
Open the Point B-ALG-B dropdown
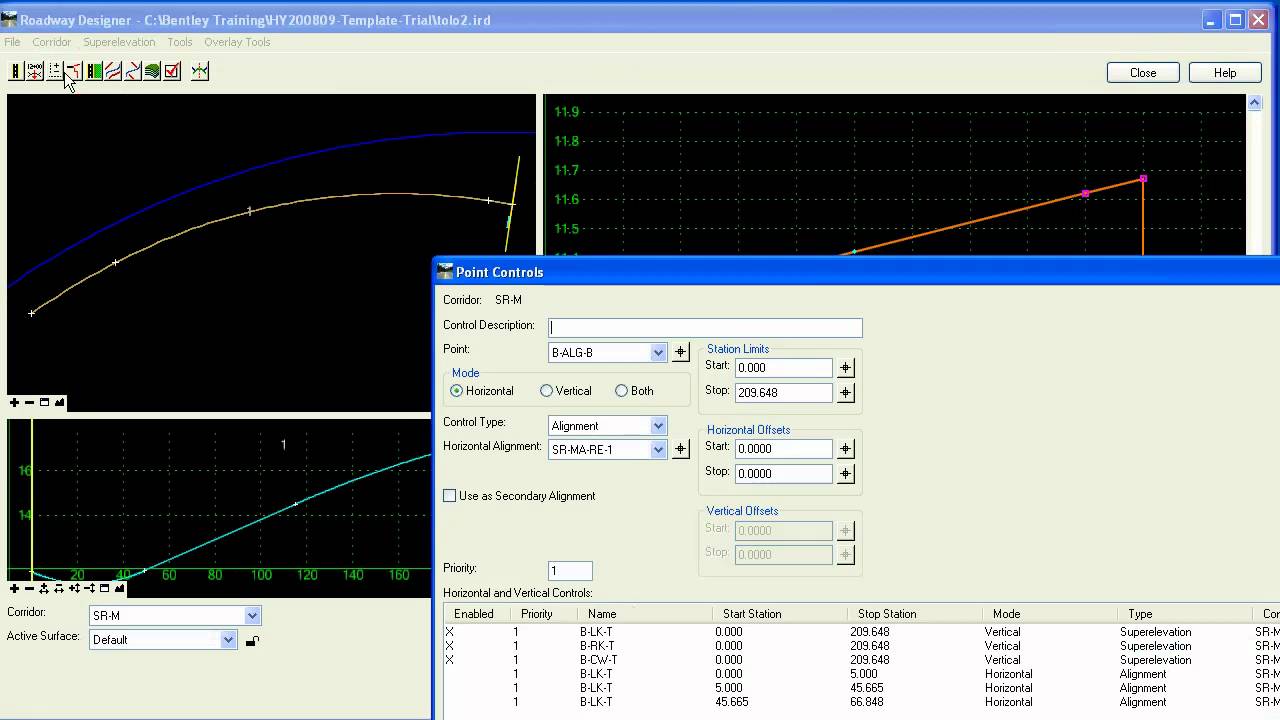pyautogui.click(x=658, y=352)
